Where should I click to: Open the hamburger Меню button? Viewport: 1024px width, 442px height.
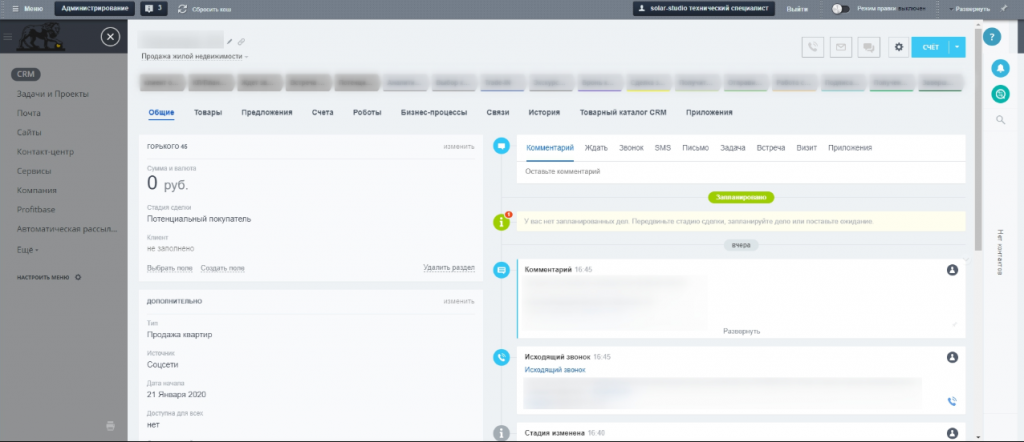(27, 9)
